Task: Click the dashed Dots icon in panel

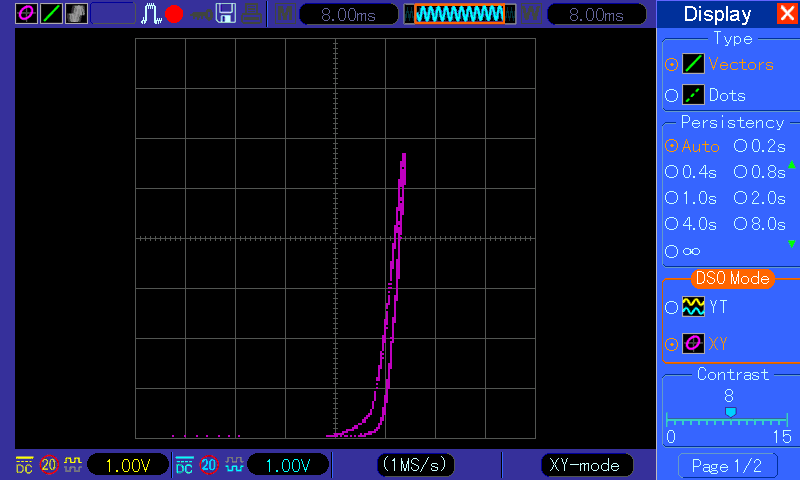Action: (x=693, y=95)
